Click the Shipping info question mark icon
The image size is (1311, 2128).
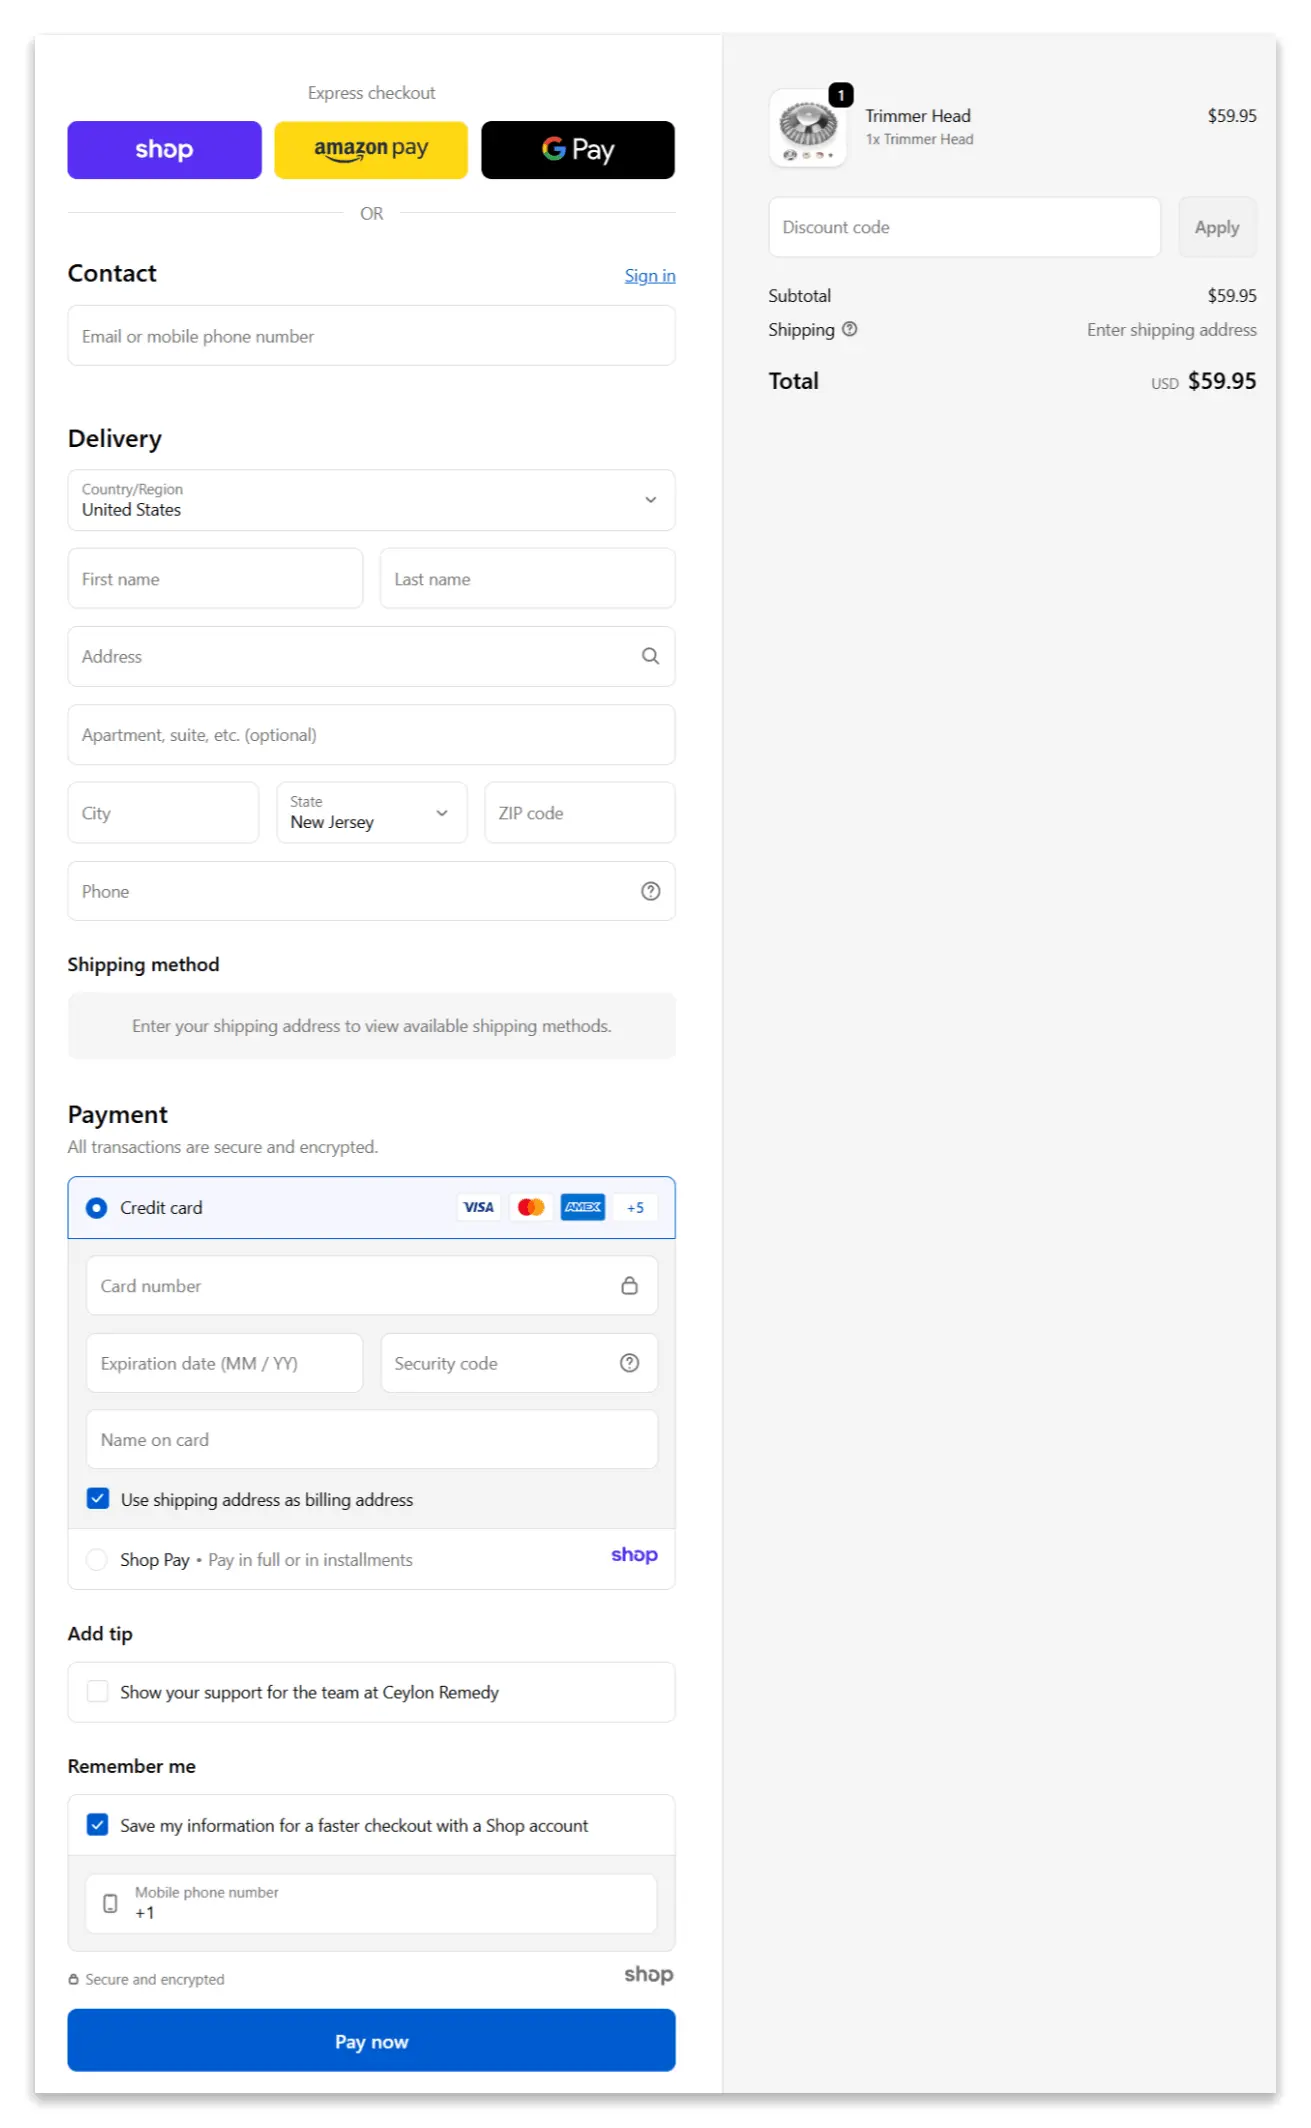[849, 329]
